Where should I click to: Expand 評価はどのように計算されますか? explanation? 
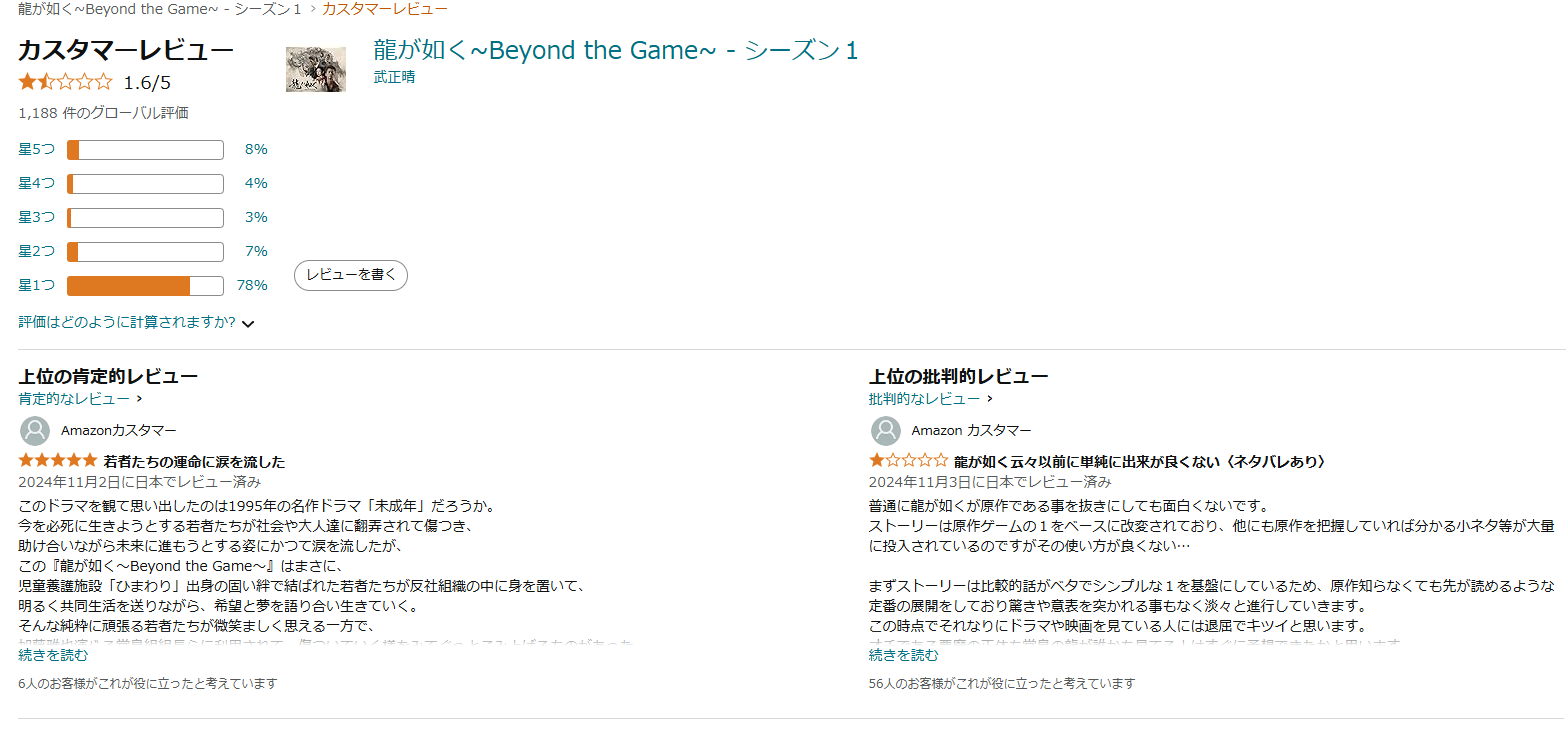[x=127, y=322]
